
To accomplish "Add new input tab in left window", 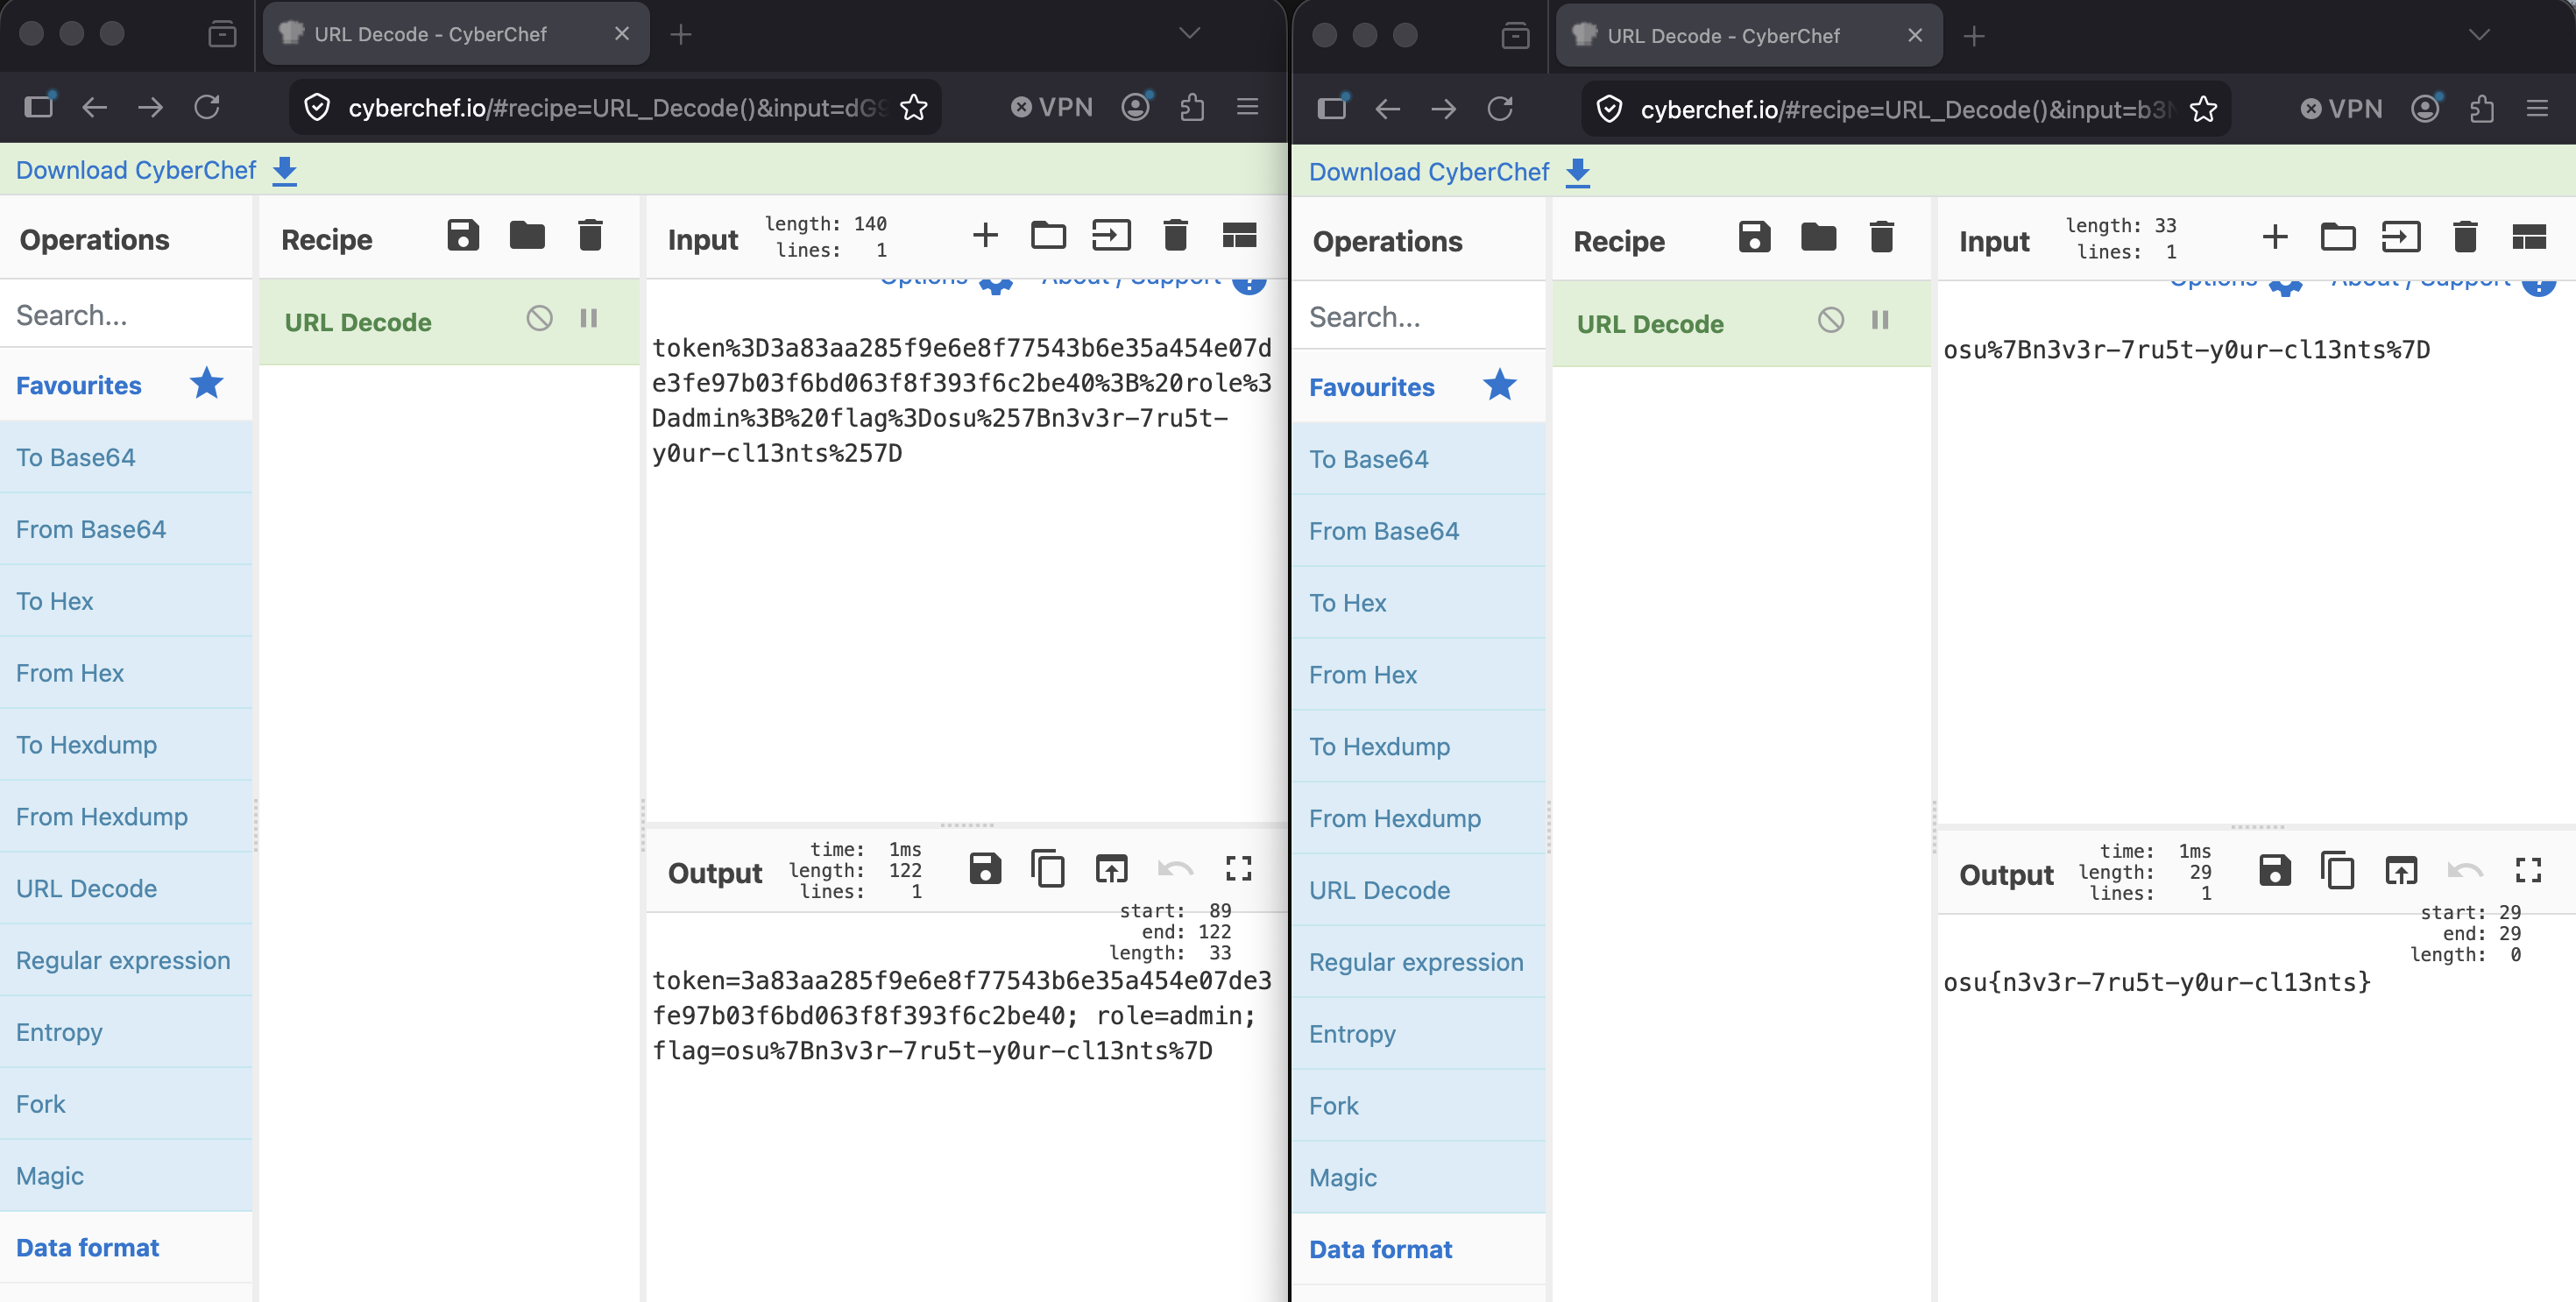I will (x=985, y=236).
